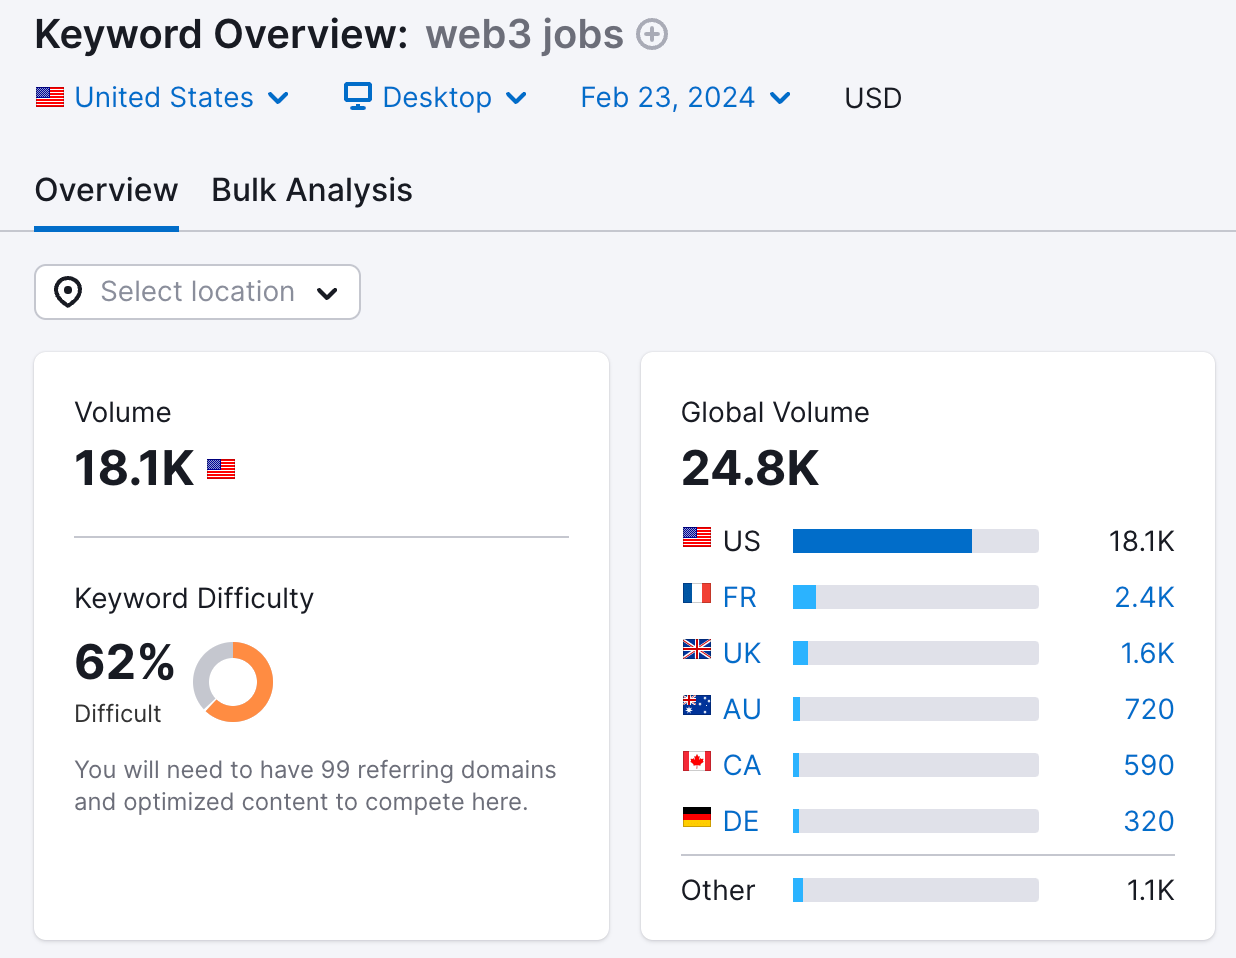Open the FR country link
This screenshot has width=1236, height=958.
point(740,597)
